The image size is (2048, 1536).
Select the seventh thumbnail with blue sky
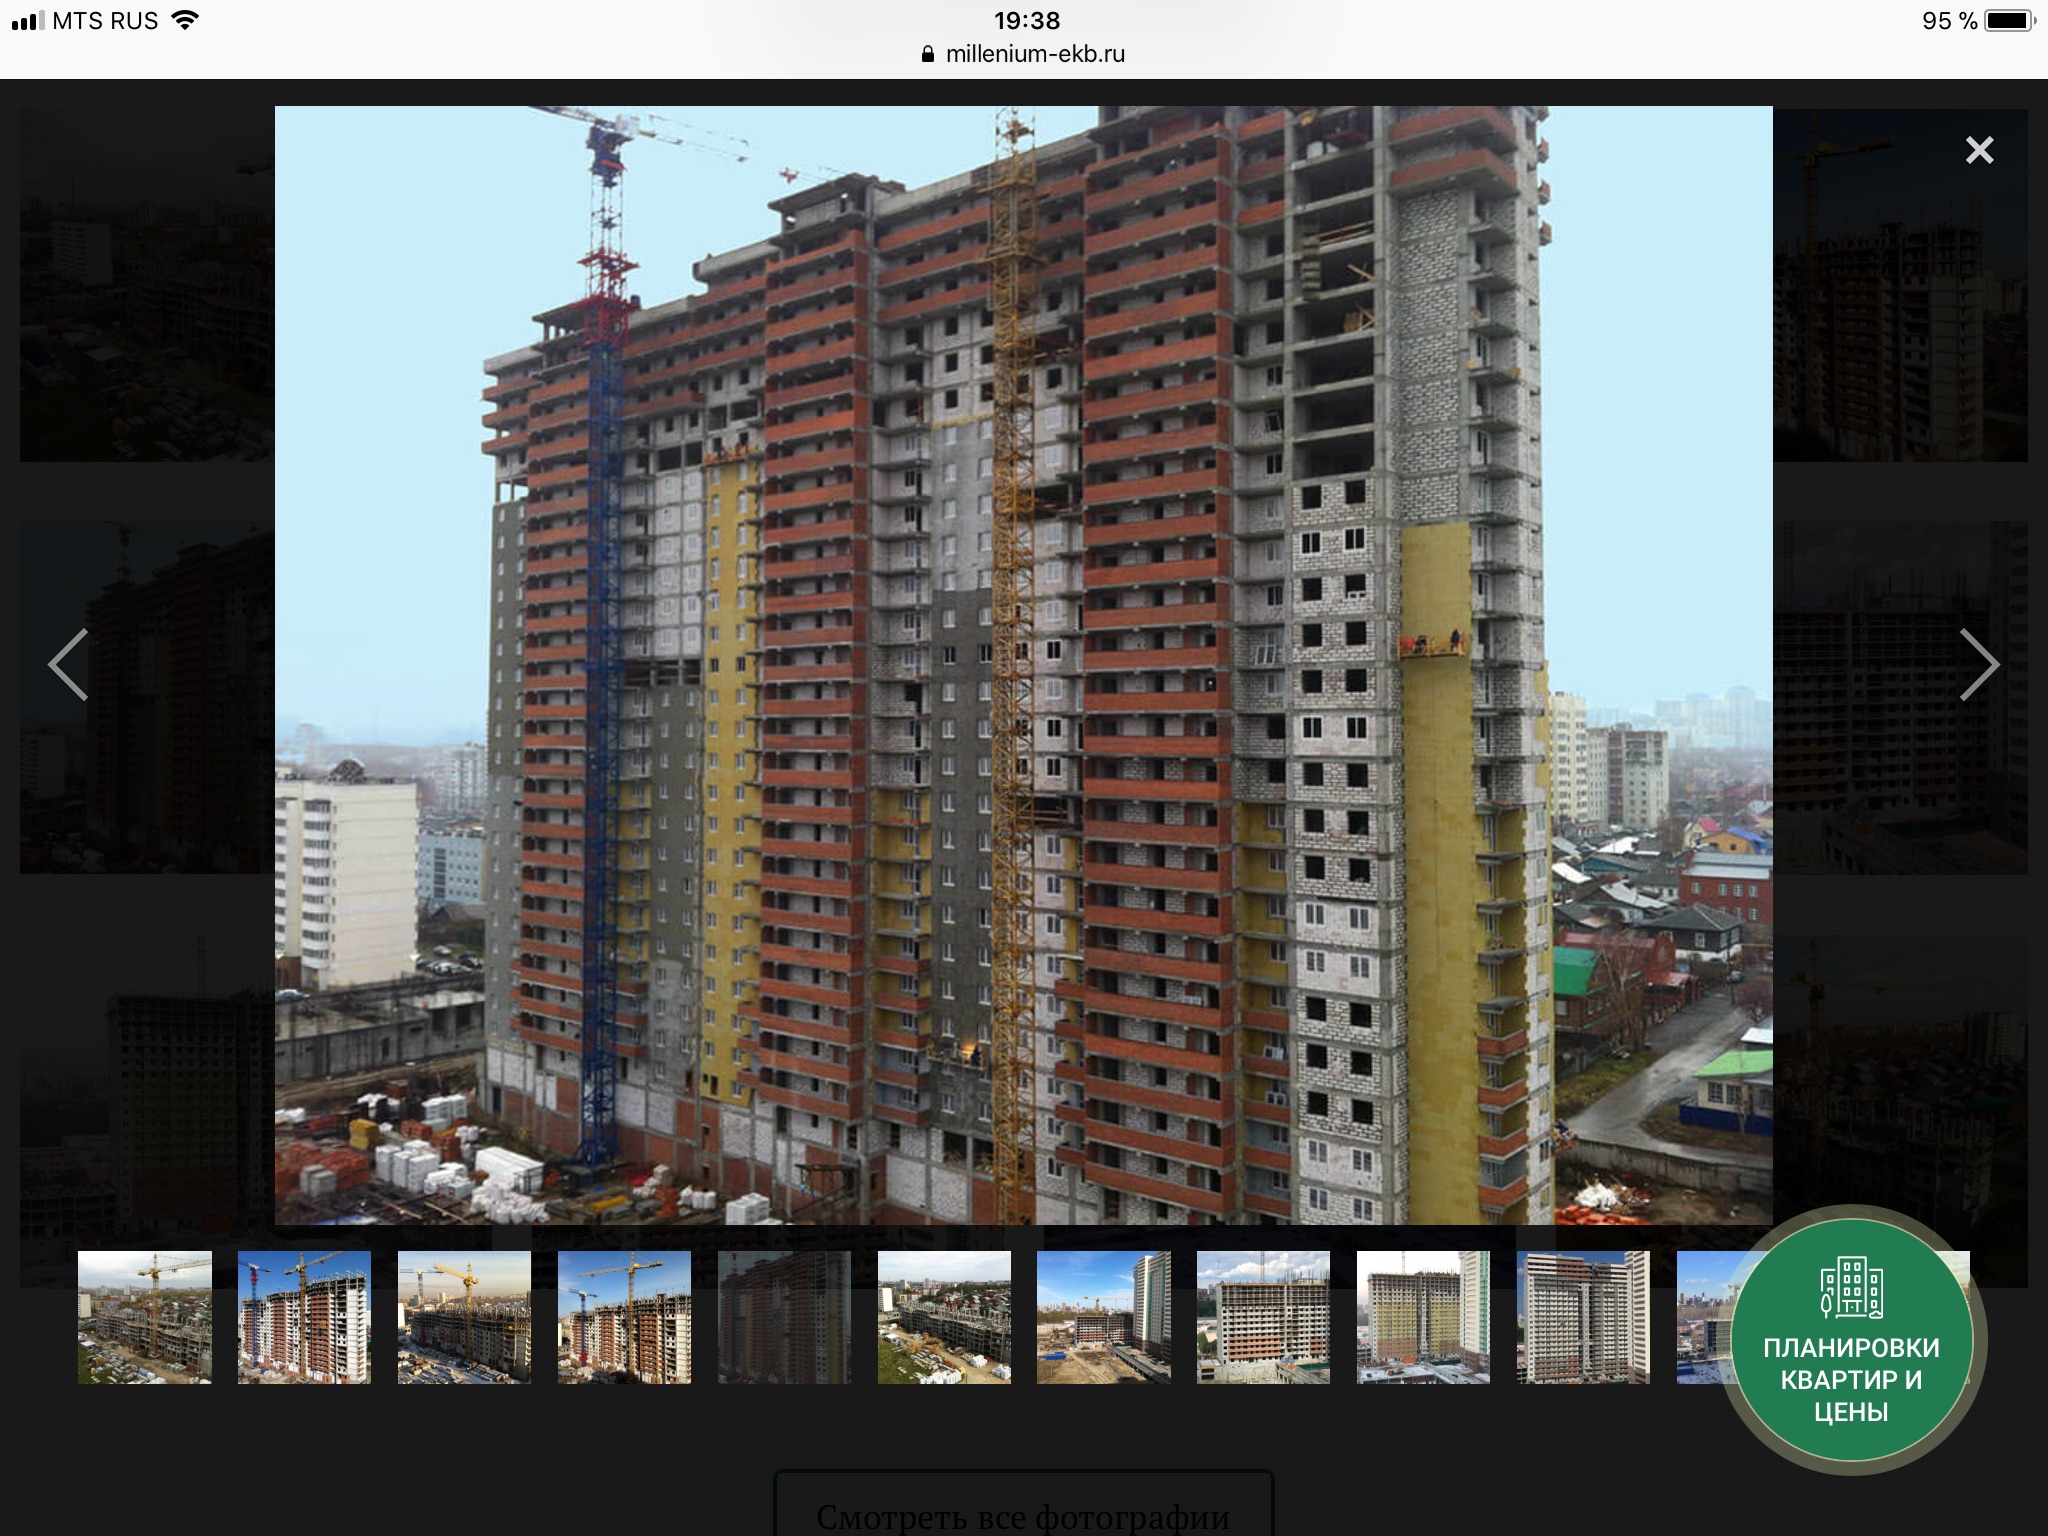(x=1103, y=1317)
